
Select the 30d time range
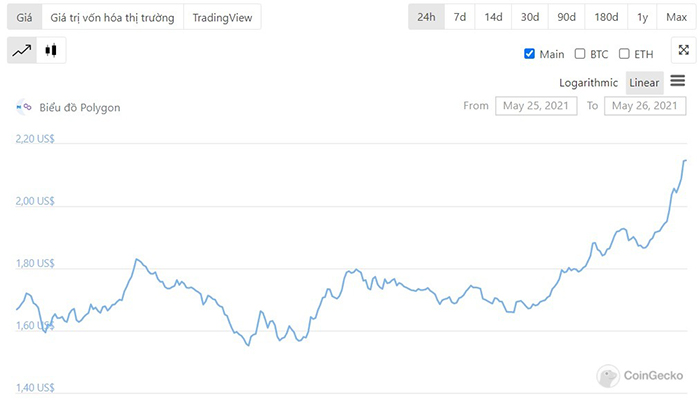(529, 18)
